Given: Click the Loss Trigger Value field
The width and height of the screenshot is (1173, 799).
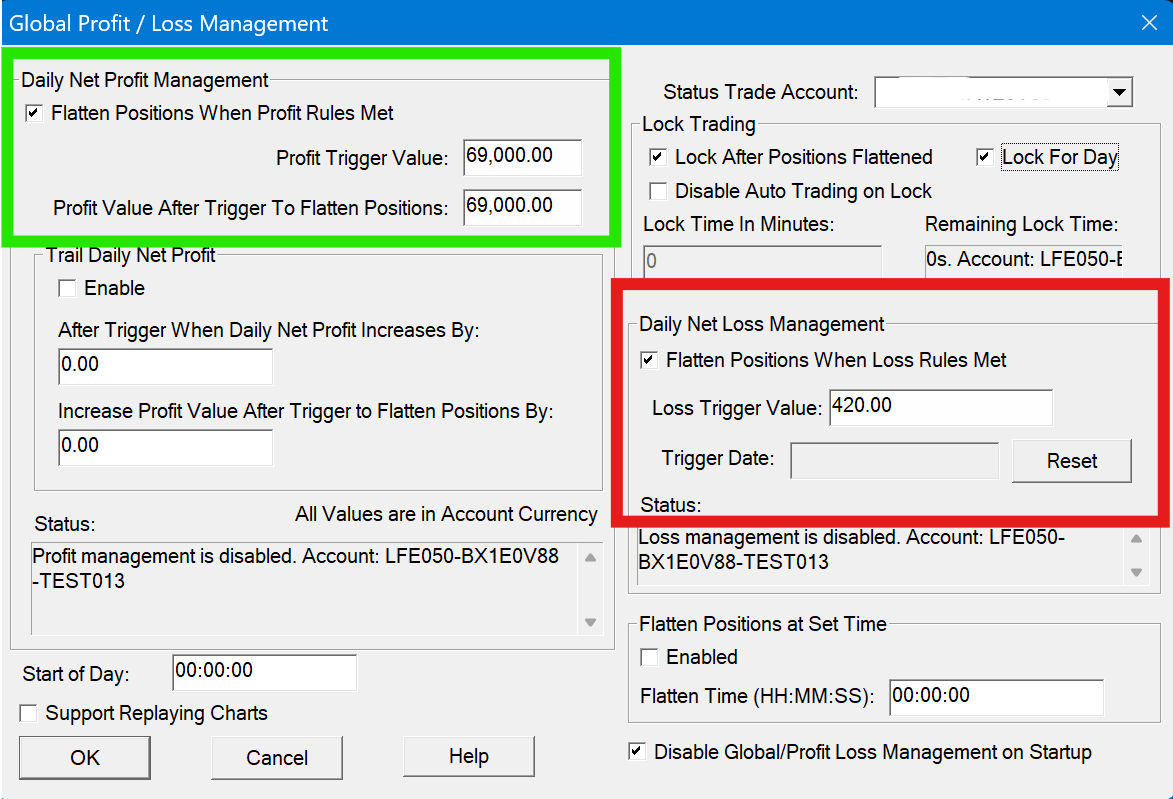Looking at the screenshot, I should [x=941, y=408].
